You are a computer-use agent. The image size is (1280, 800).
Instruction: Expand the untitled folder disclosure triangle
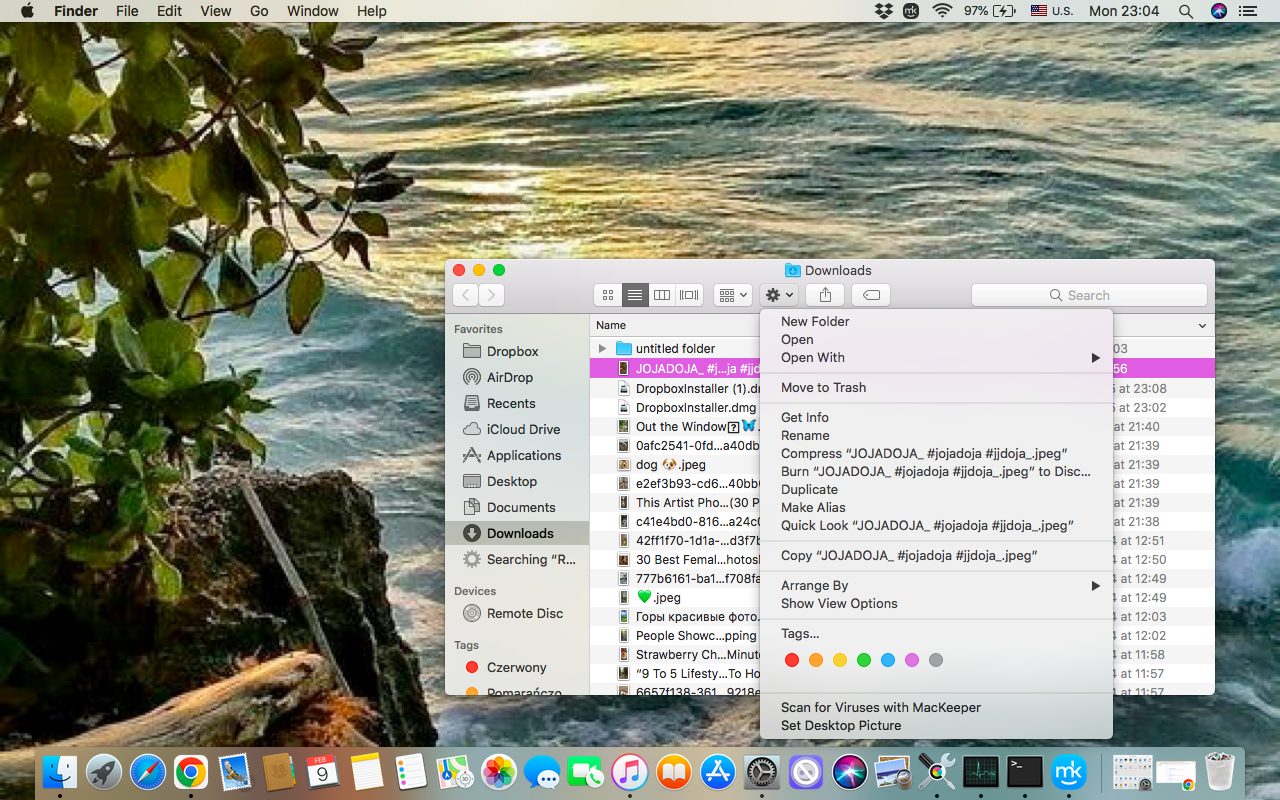click(x=600, y=348)
